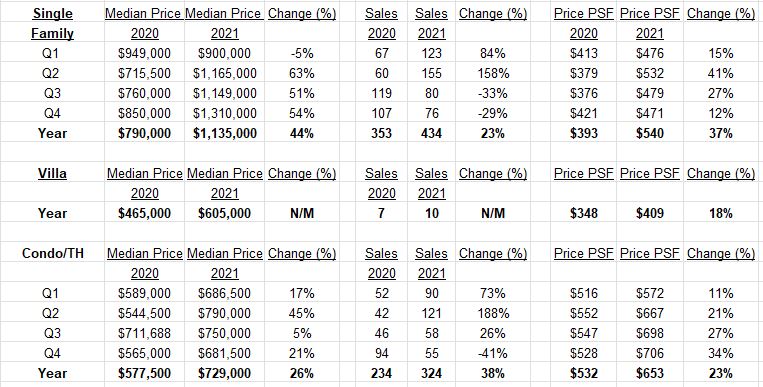This screenshot has height=387, width=763.
Task: Select the Villa section header cell
Action: 53,173
